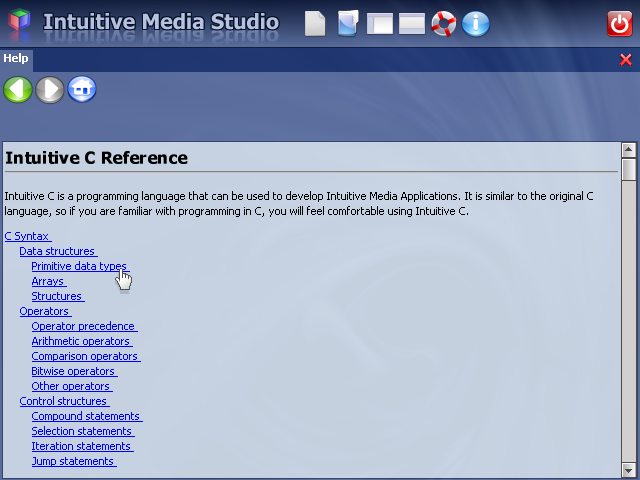The image size is (640, 480).
Task: Open the Control structures link
Action: (x=64, y=401)
